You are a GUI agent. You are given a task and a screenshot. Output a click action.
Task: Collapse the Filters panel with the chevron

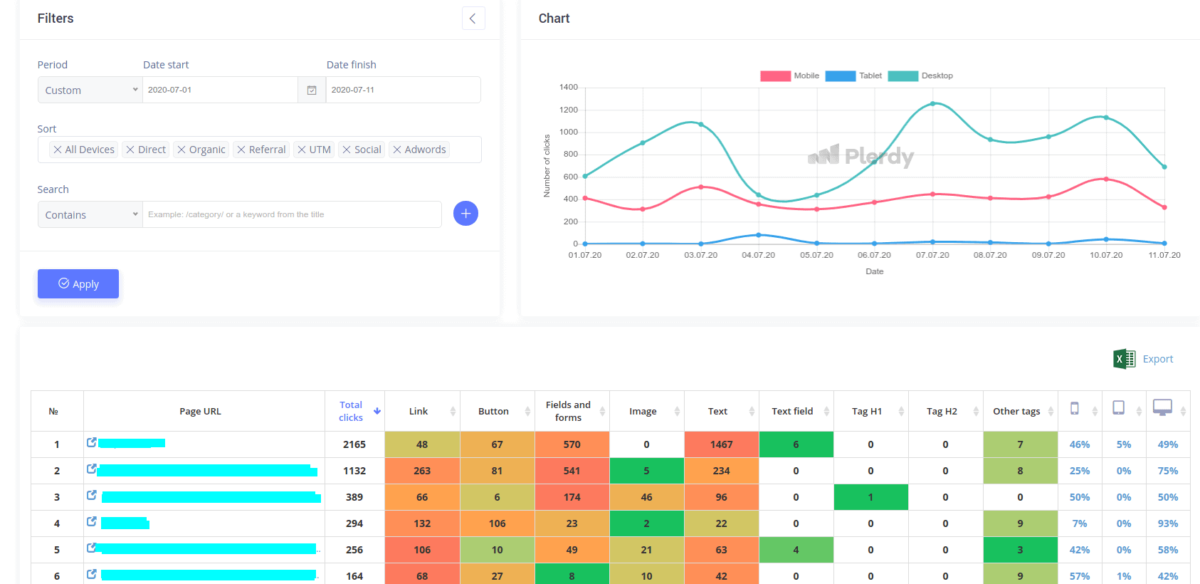(x=472, y=18)
